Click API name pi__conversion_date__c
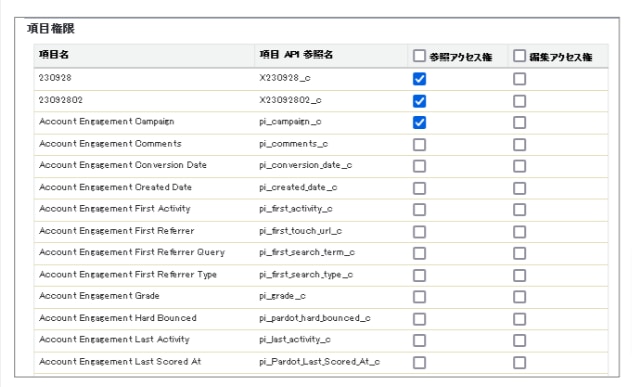Image resolution: width=632 pixels, height=387 pixels. coord(306,165)
